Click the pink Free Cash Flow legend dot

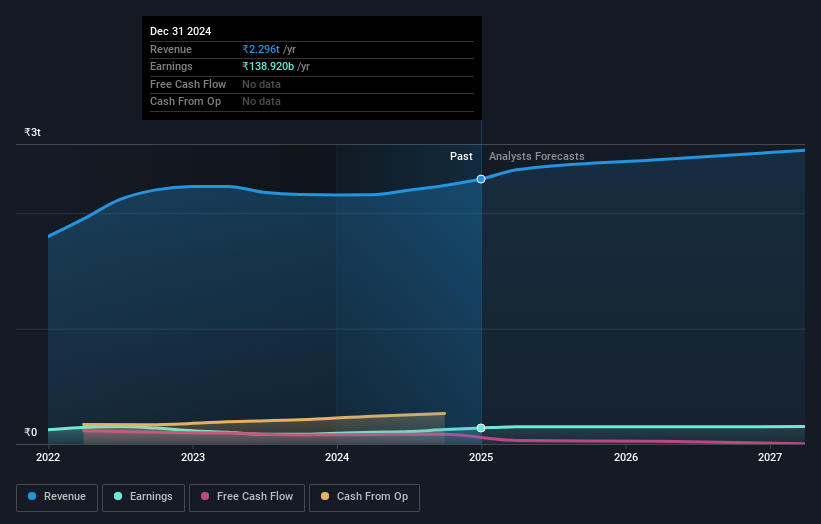[205, 496]
